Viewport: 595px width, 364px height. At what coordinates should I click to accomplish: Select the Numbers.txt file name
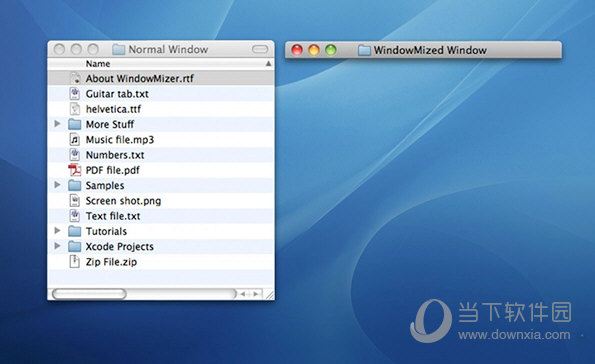pyautogui.click(x=115, y=155)
